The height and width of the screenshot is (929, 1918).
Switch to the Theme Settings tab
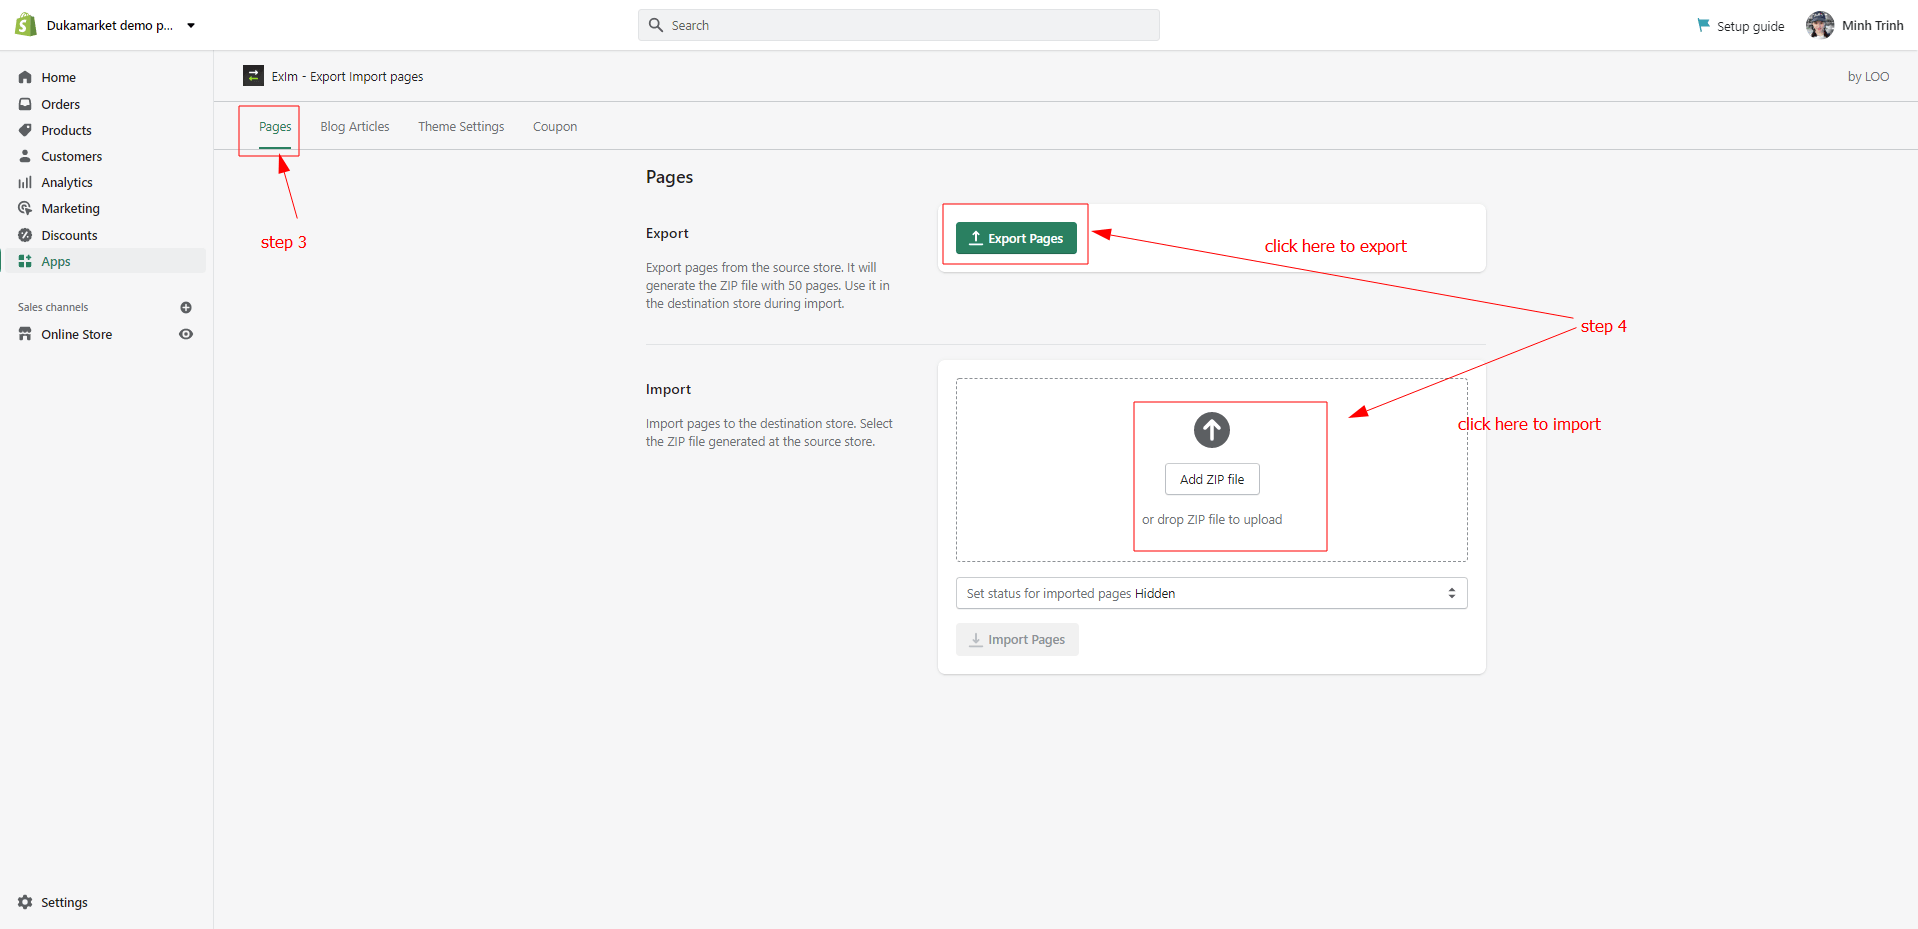tap(461, 127)
